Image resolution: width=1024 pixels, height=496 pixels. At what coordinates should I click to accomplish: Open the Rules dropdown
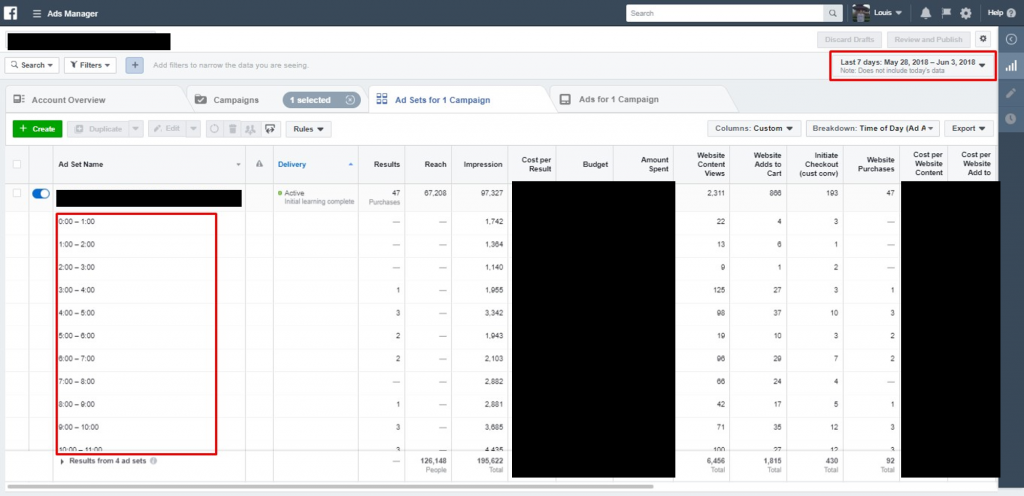[308, 129]
